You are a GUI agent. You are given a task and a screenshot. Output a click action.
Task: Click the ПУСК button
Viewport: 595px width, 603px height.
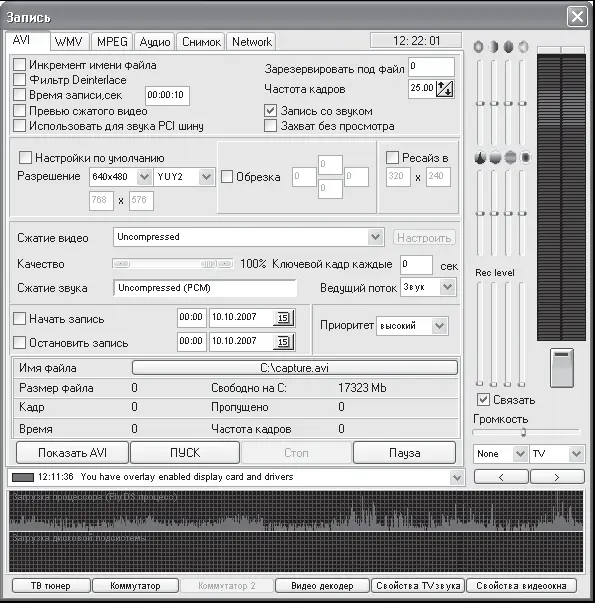pos(185,453)
